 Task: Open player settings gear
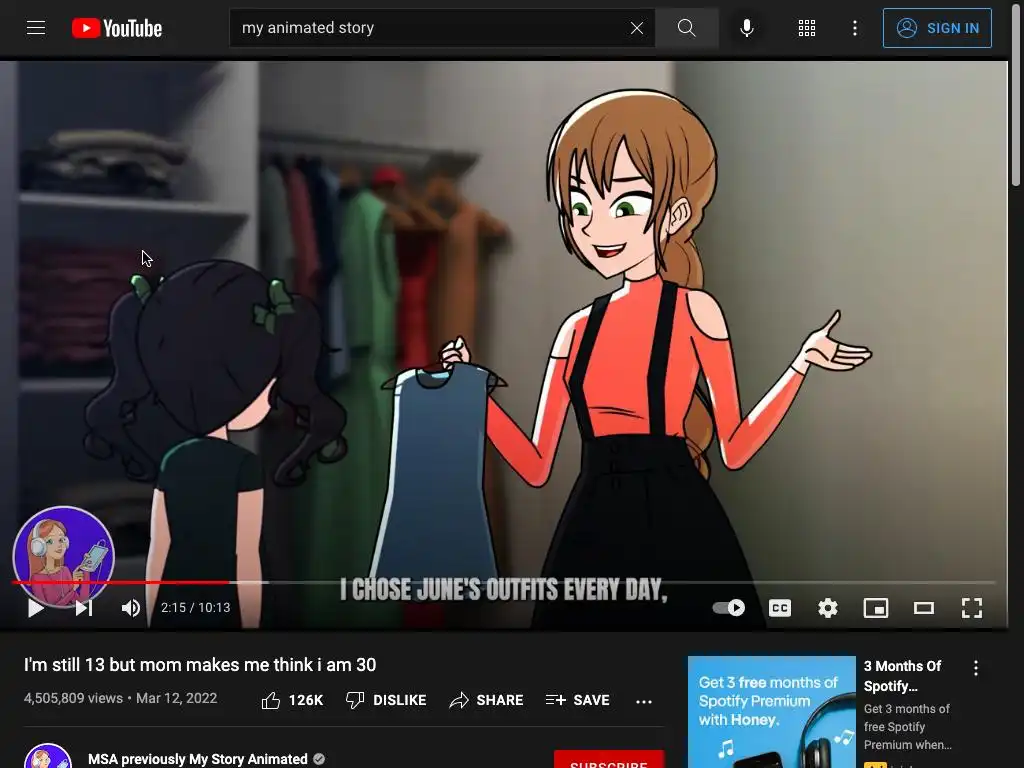(x=827, y=608)
